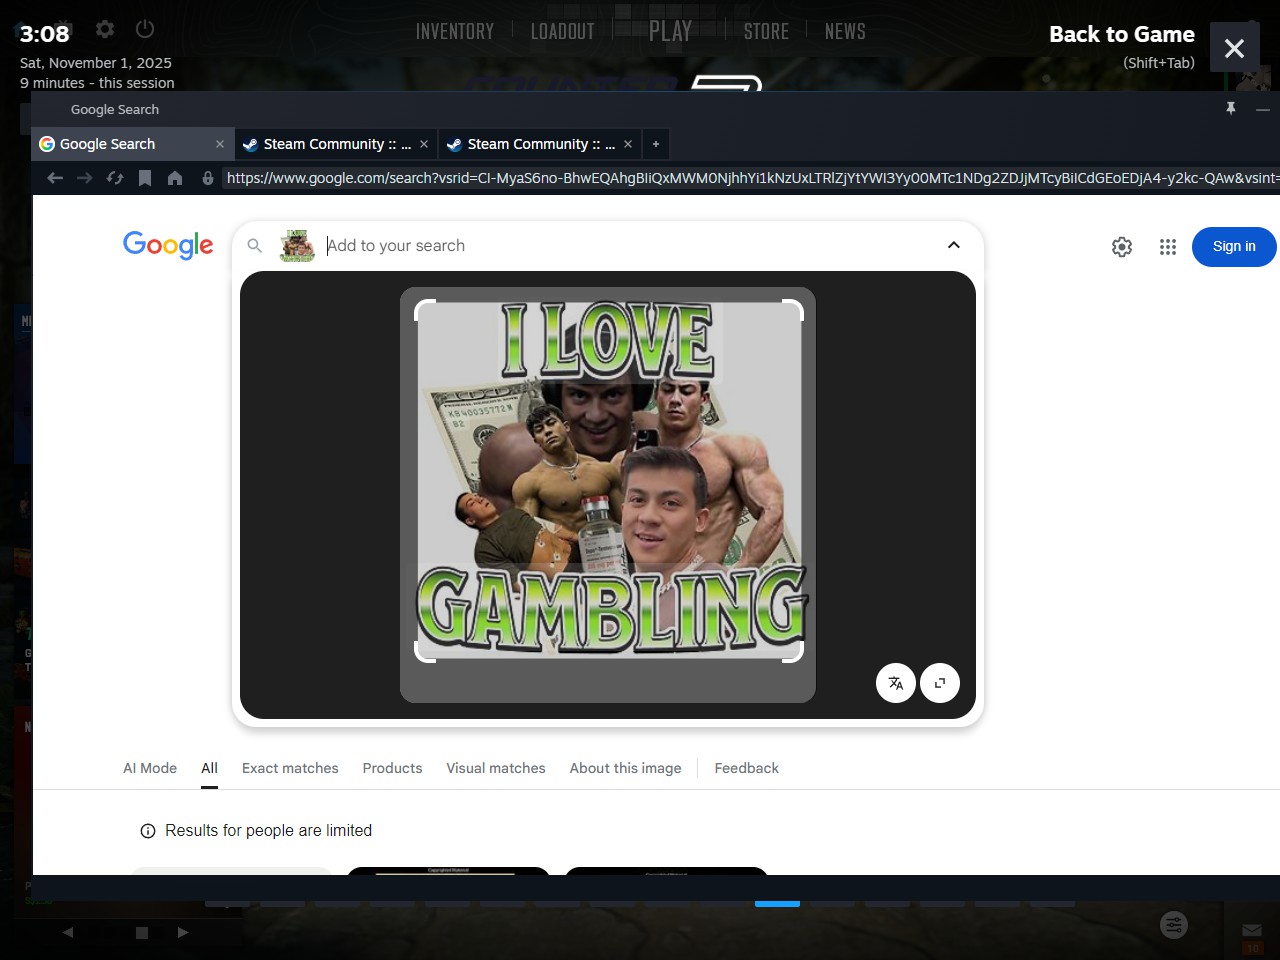Click 'Sat, November 1, 2025' date text
The width and height of the screenshot is (1280, 960).
point(96,63)
